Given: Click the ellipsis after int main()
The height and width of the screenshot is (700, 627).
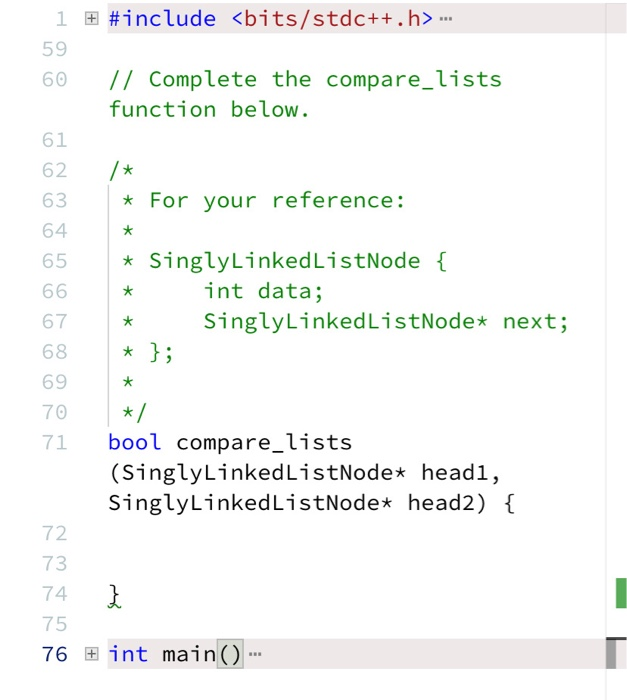Looking at the screenshot, I should (x=255, y=654).
